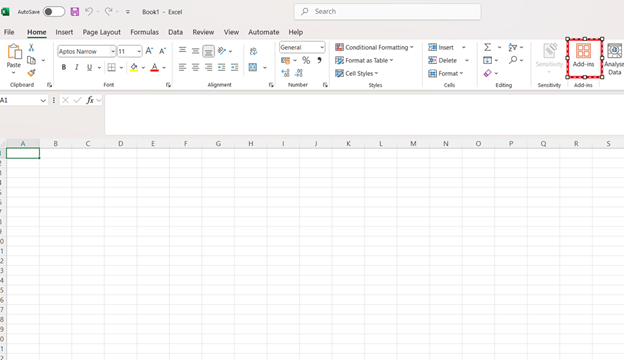
Task: Pick the yellow Fill Color button
Action: coord(134,67)
